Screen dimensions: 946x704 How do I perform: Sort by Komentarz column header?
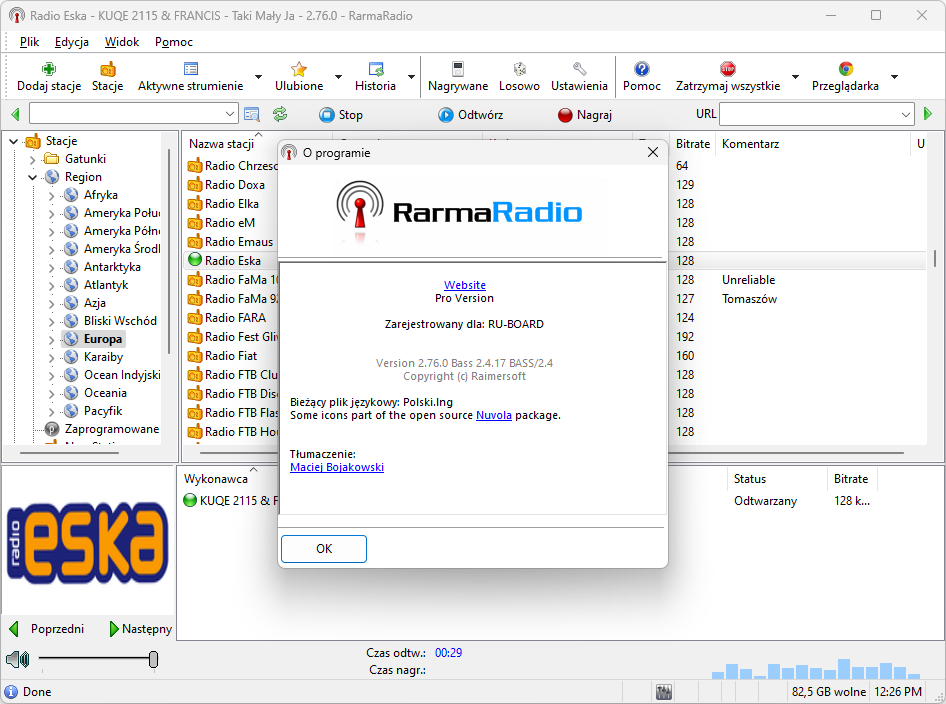coord(812,144)
